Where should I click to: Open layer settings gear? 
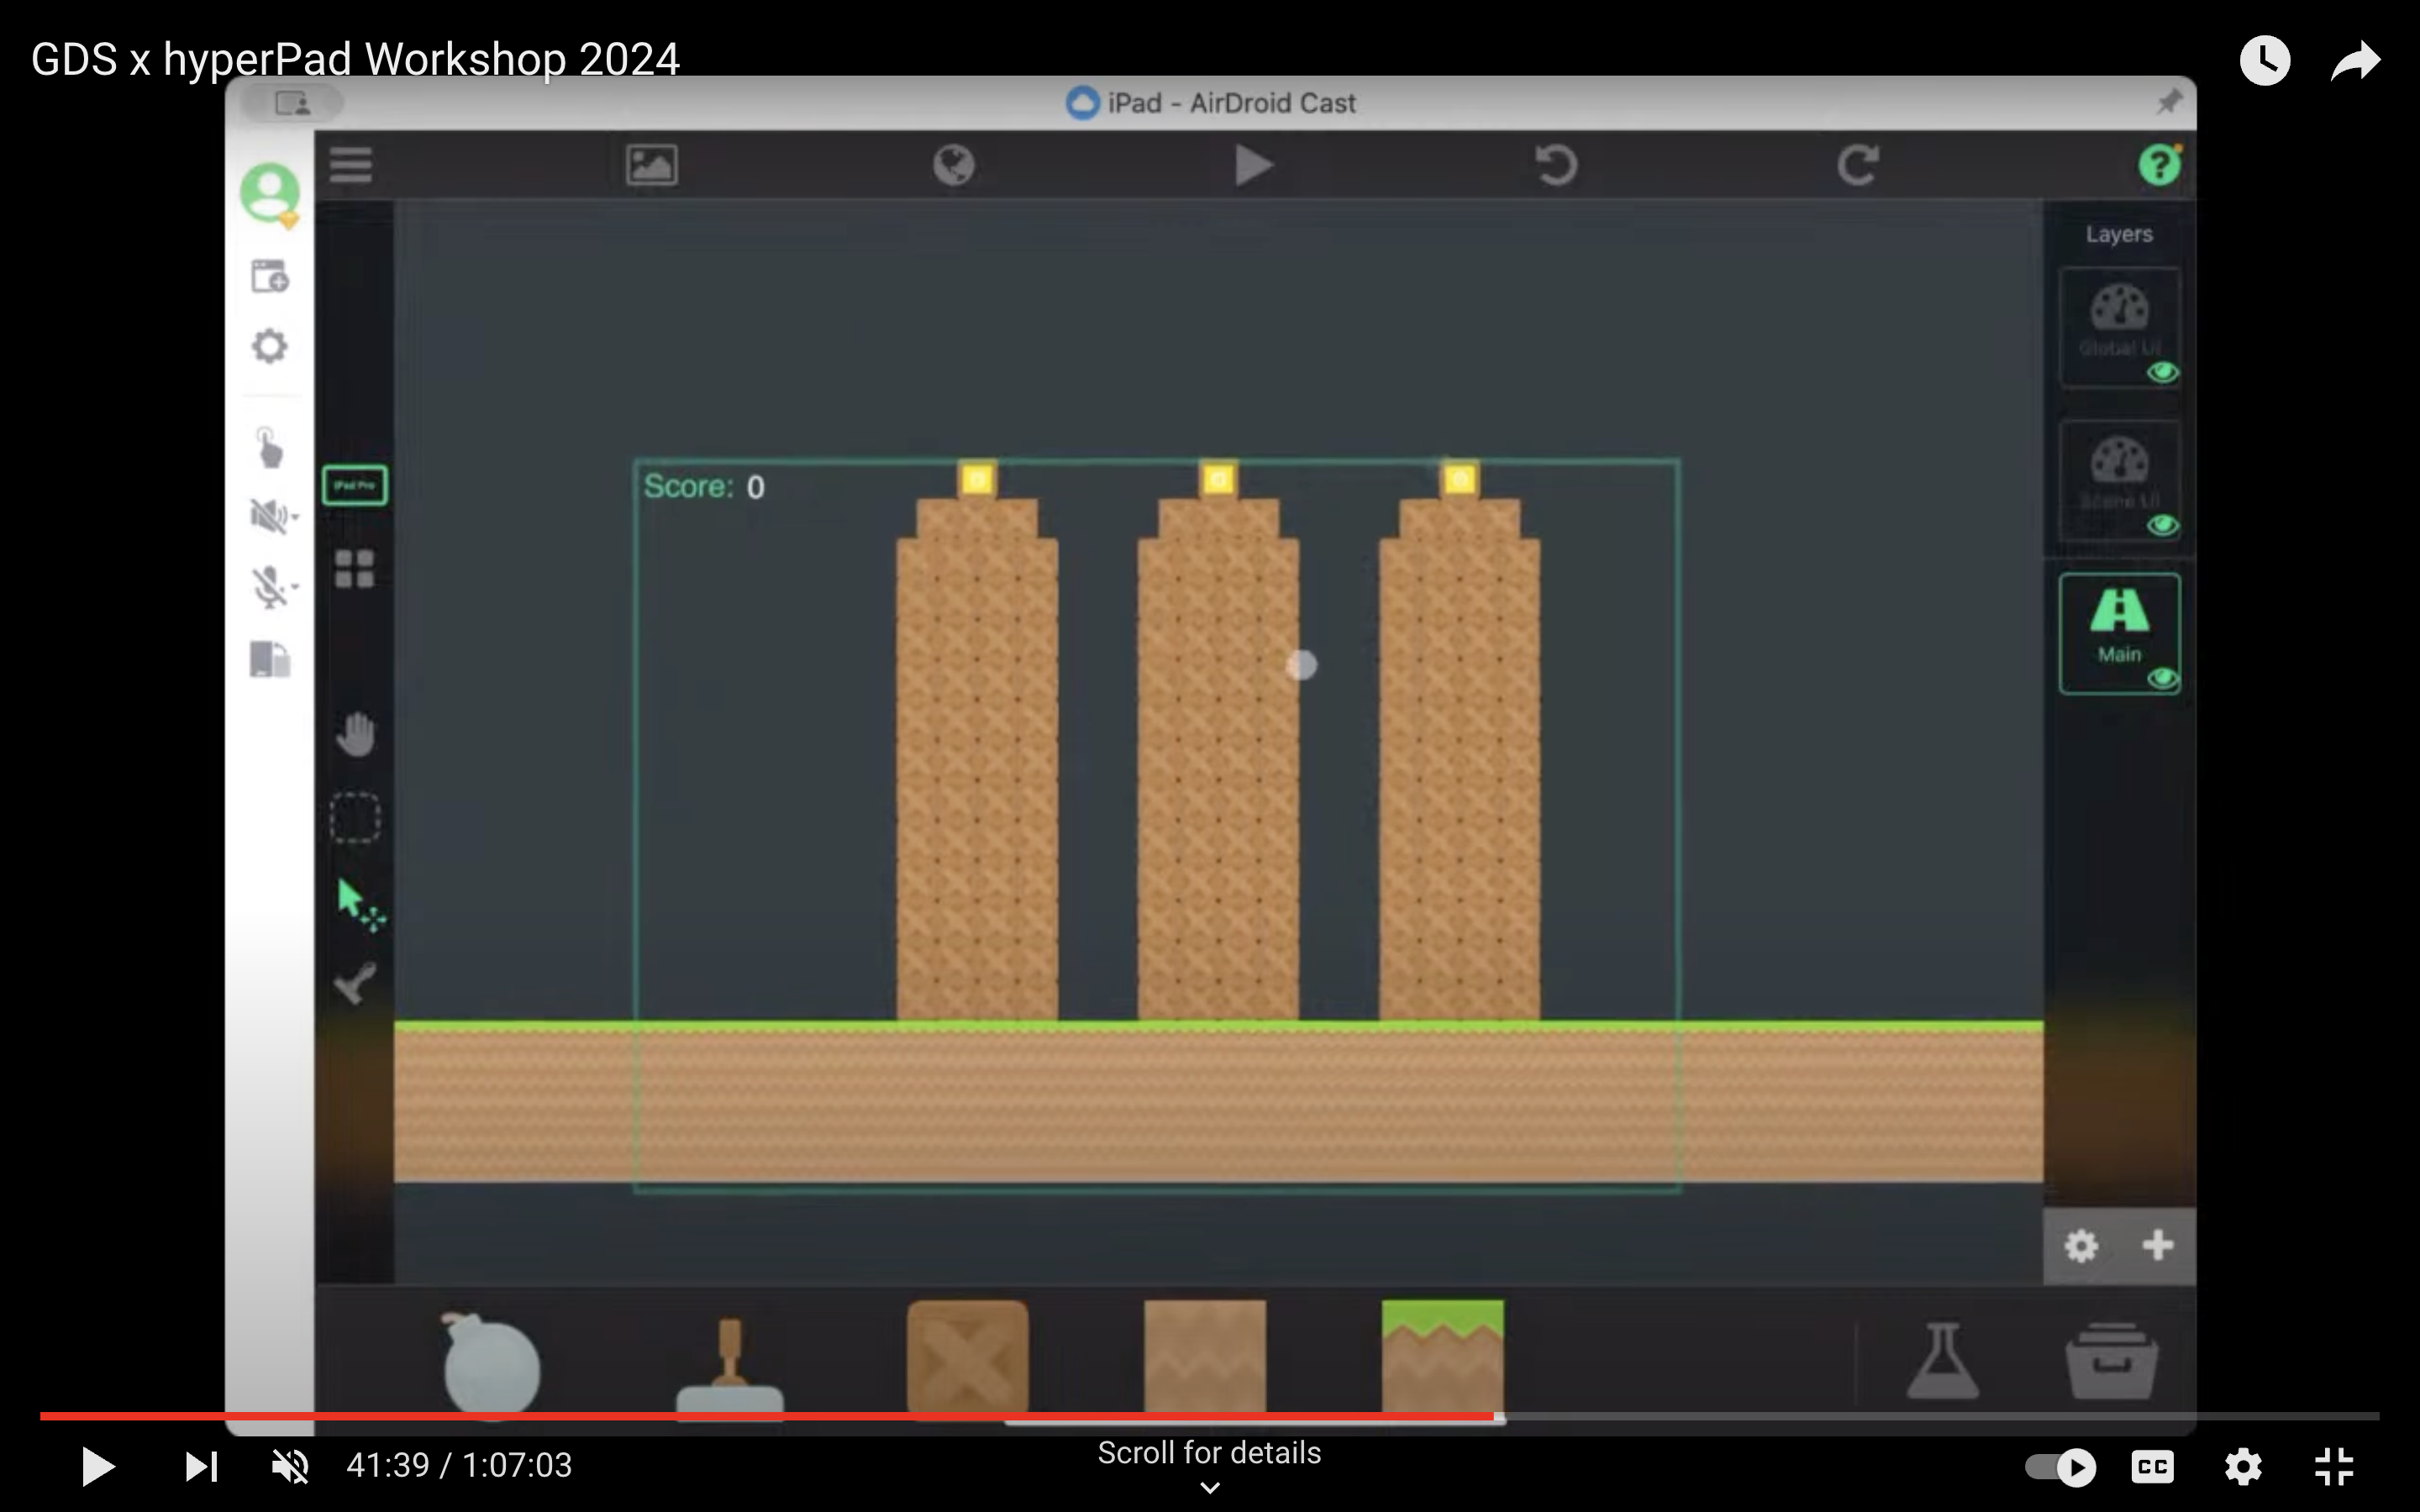click(x=2081, y=1246)
